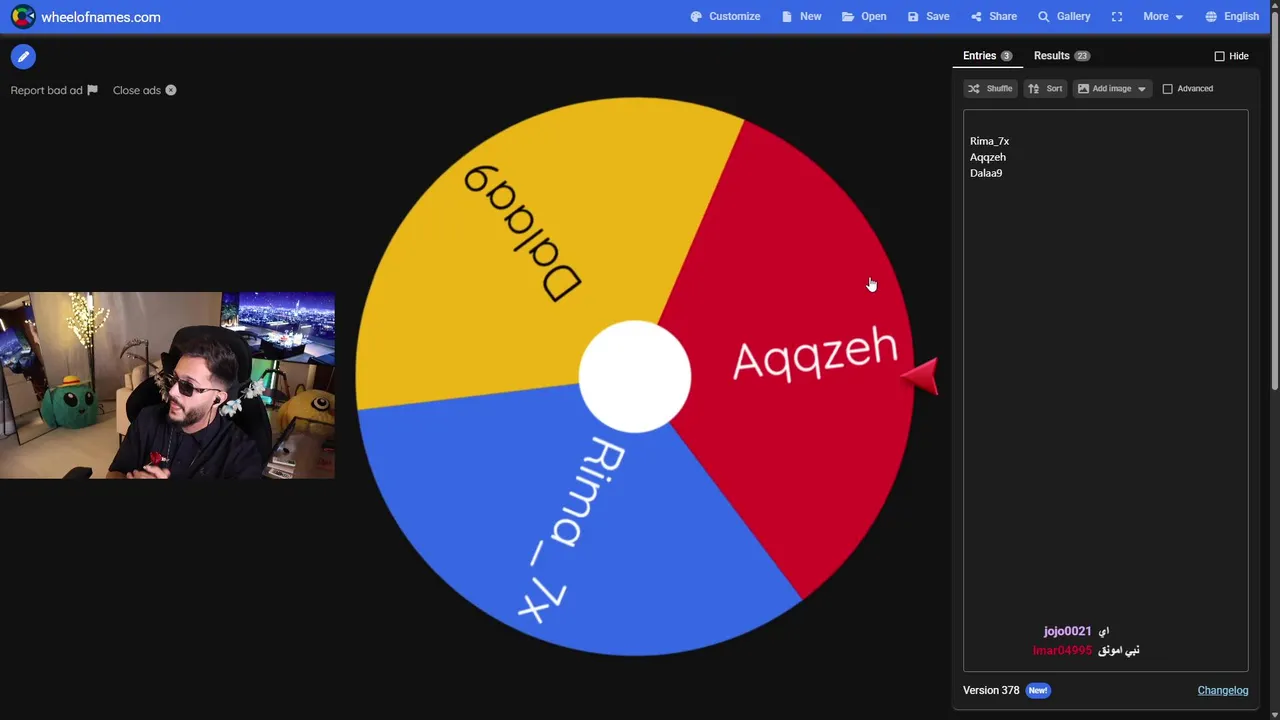Viewport: 1280px width, 720px height.
Task: Close ads button
Action: [145, 90]
